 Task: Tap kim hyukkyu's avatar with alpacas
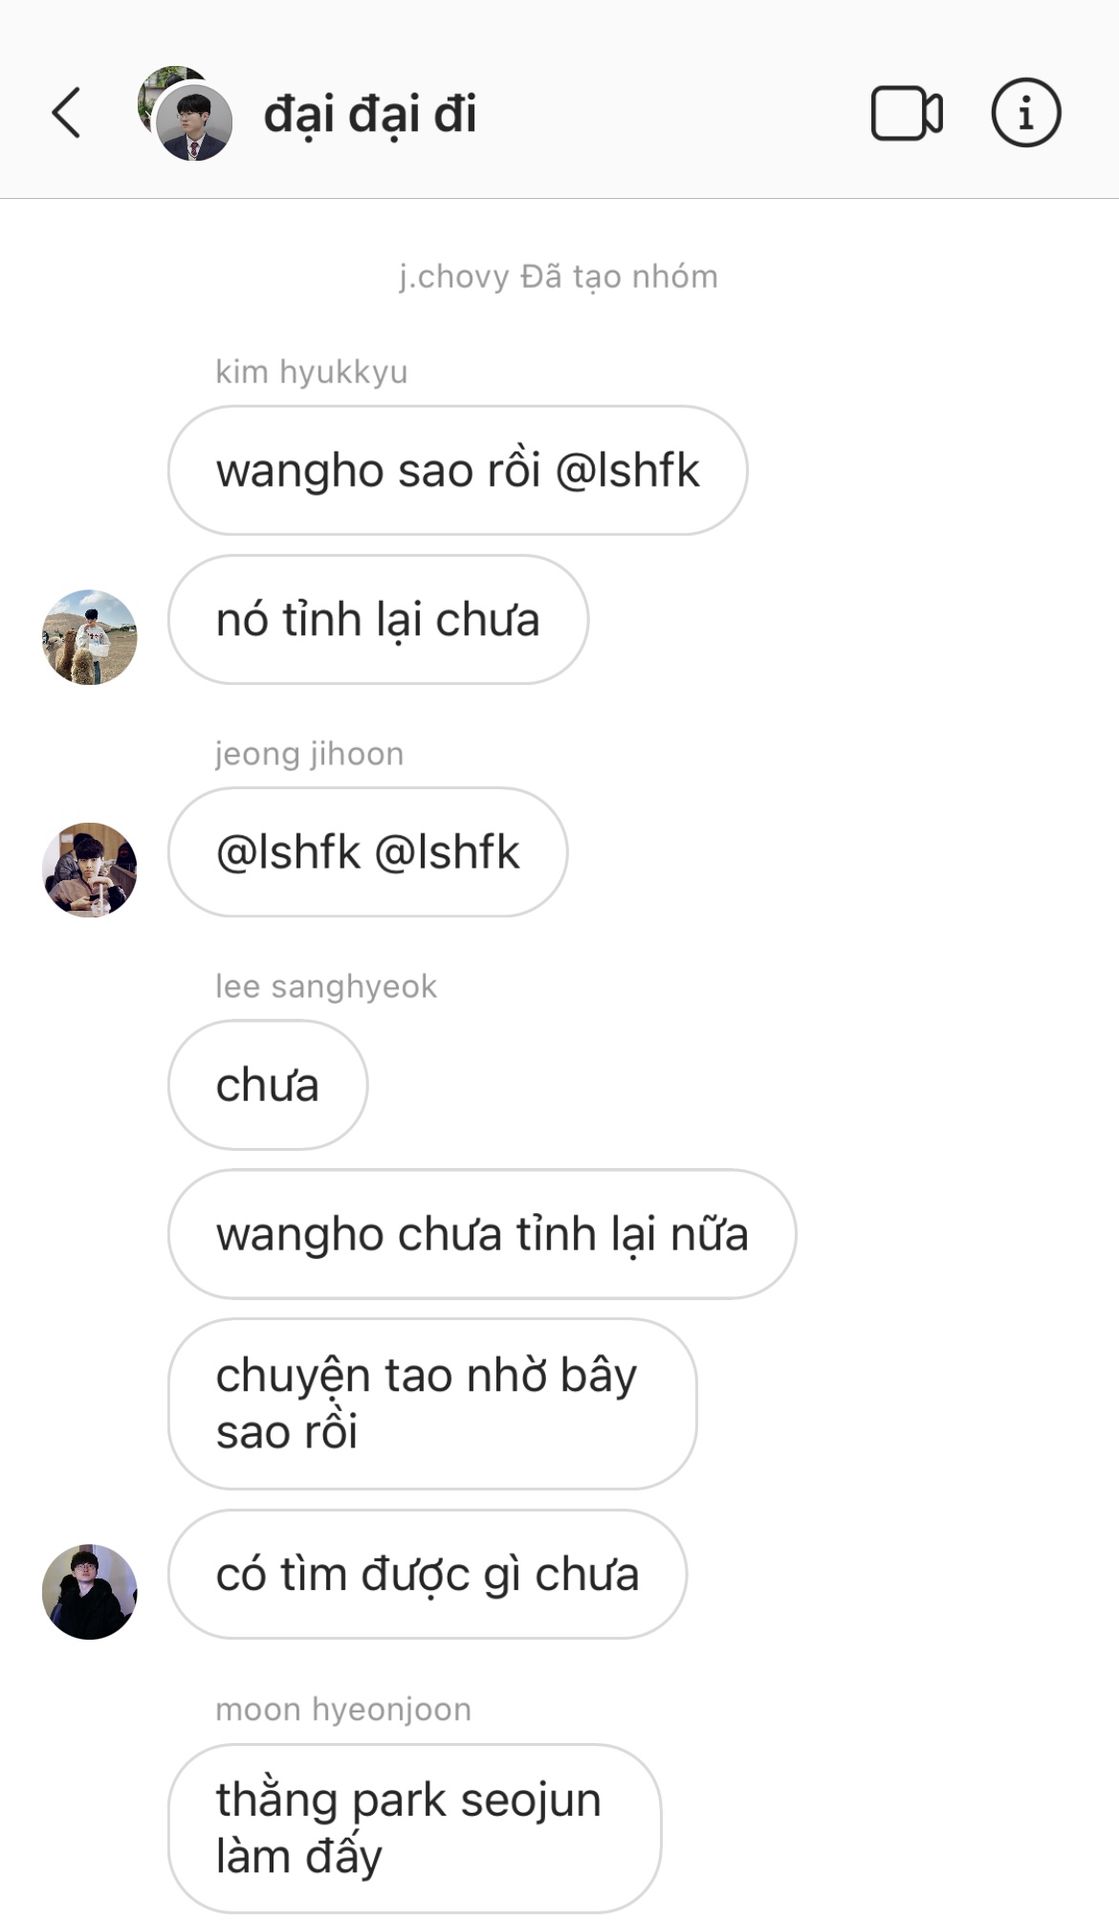click(90, 637)
